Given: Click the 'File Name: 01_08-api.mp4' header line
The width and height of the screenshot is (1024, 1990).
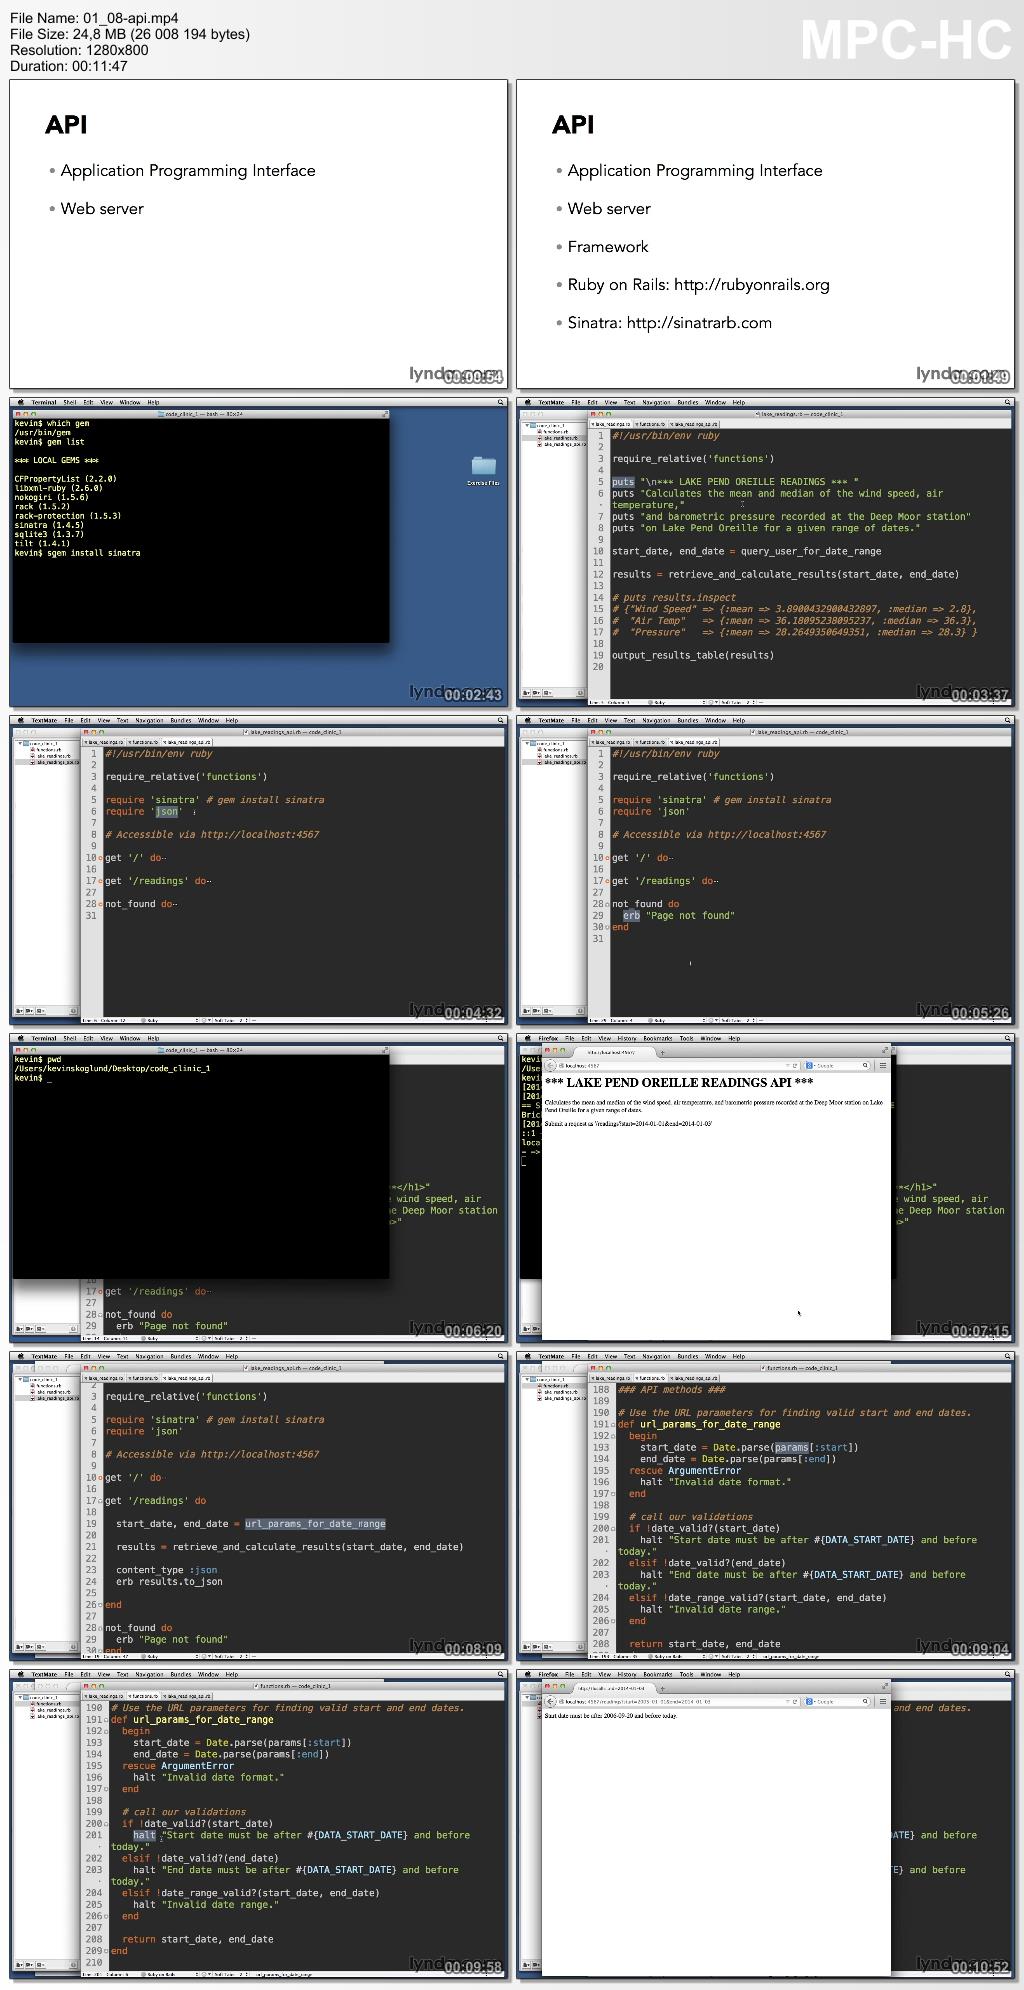Looking at the screenshot, I should [96, 18].
